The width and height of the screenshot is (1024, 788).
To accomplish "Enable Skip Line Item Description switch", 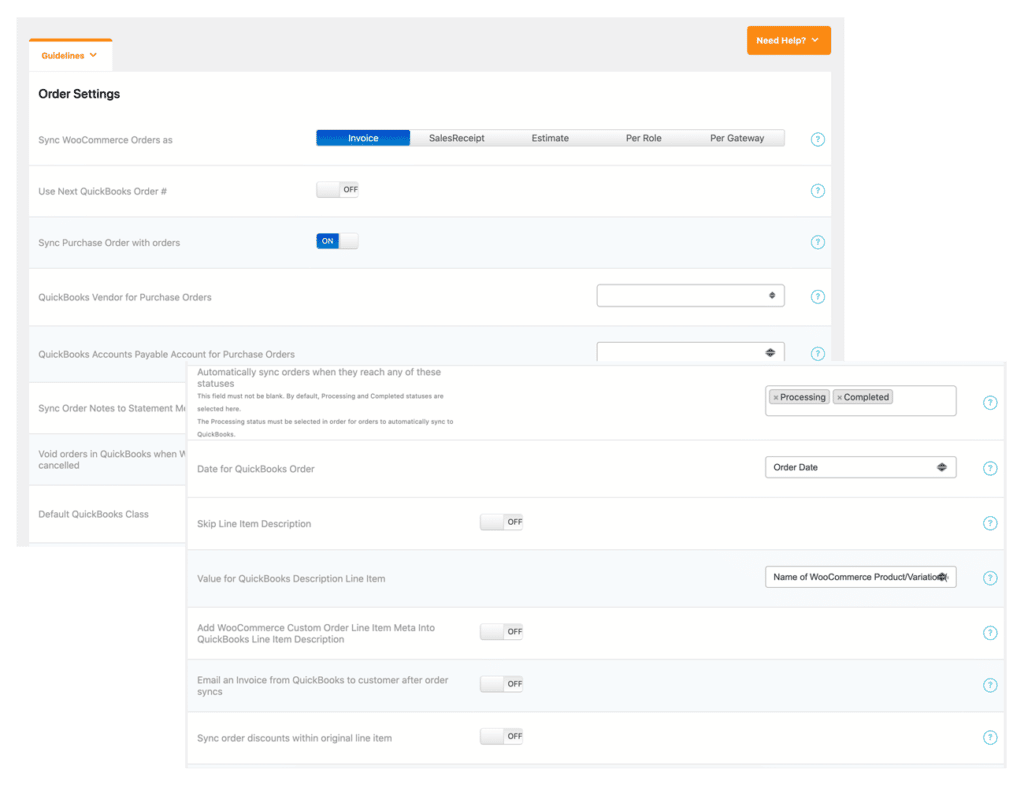I will pyautogui.click(x=502, y=522).
